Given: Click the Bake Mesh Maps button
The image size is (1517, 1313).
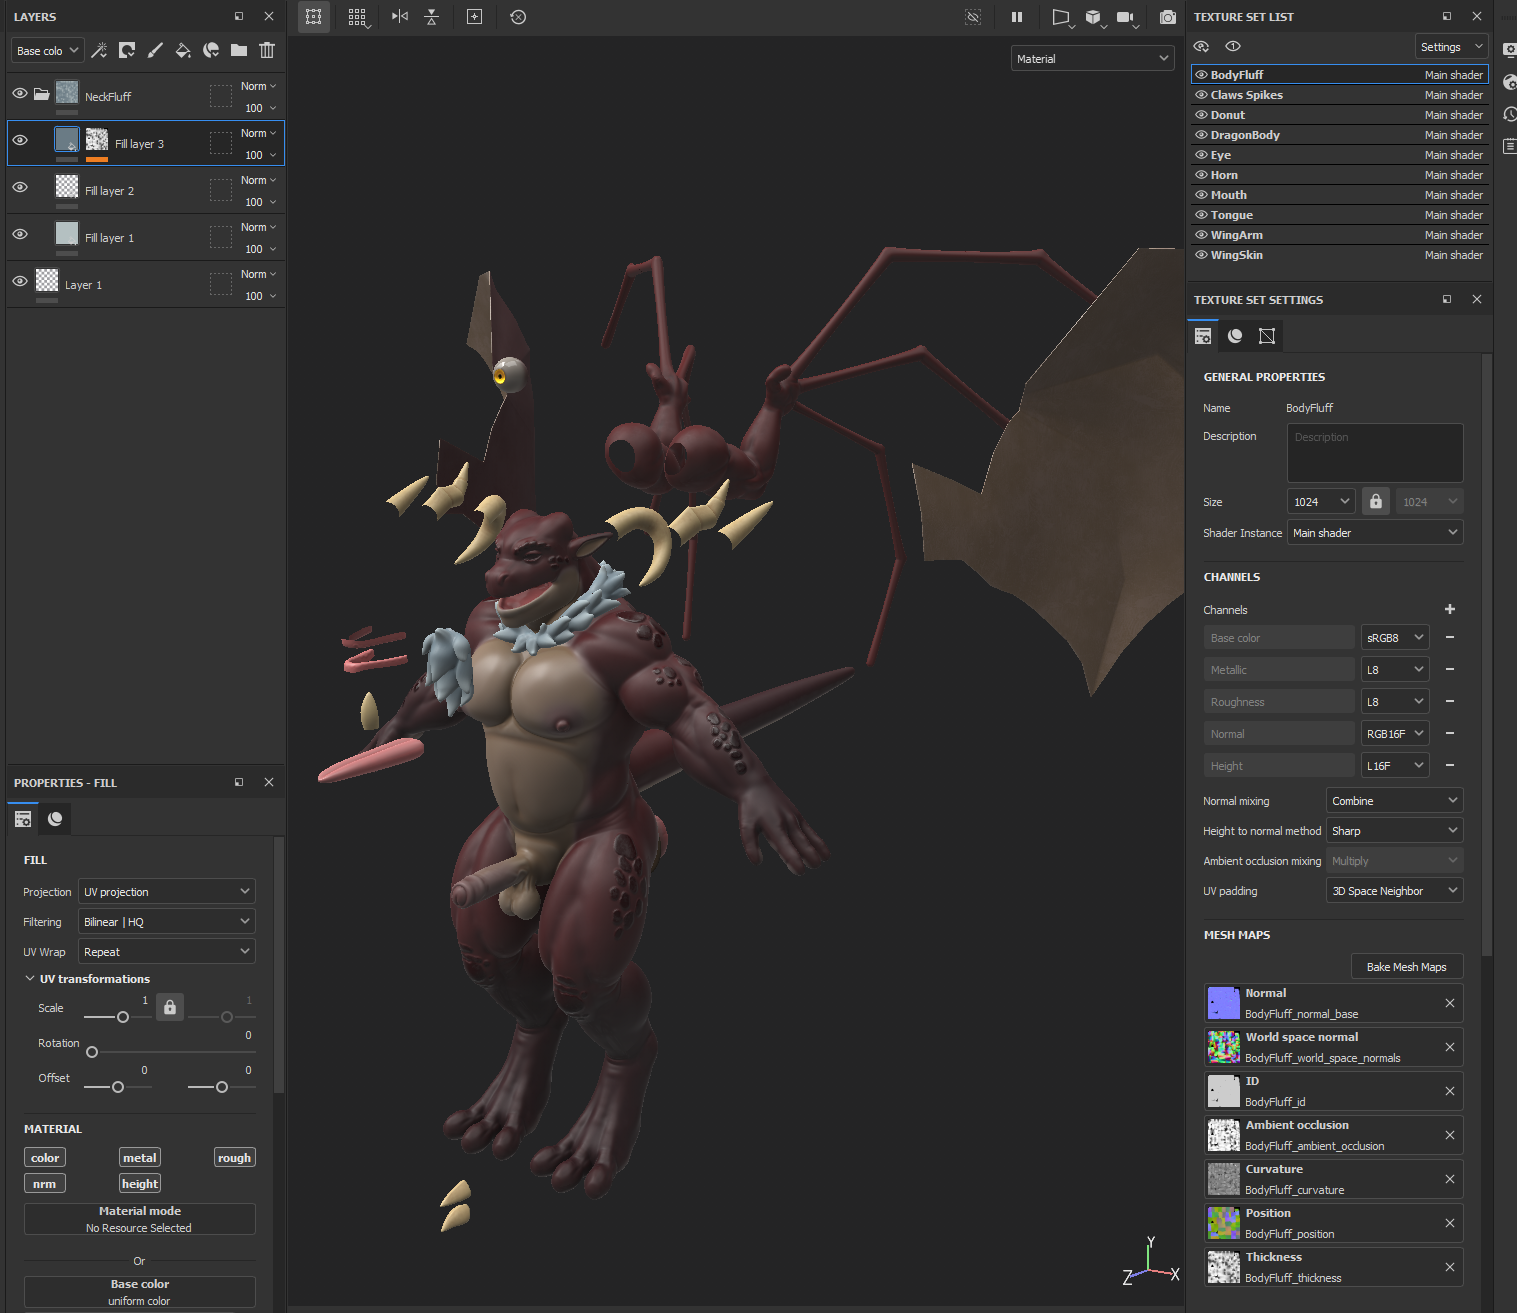Looking at the screenshot, I should pos(1406,967).
